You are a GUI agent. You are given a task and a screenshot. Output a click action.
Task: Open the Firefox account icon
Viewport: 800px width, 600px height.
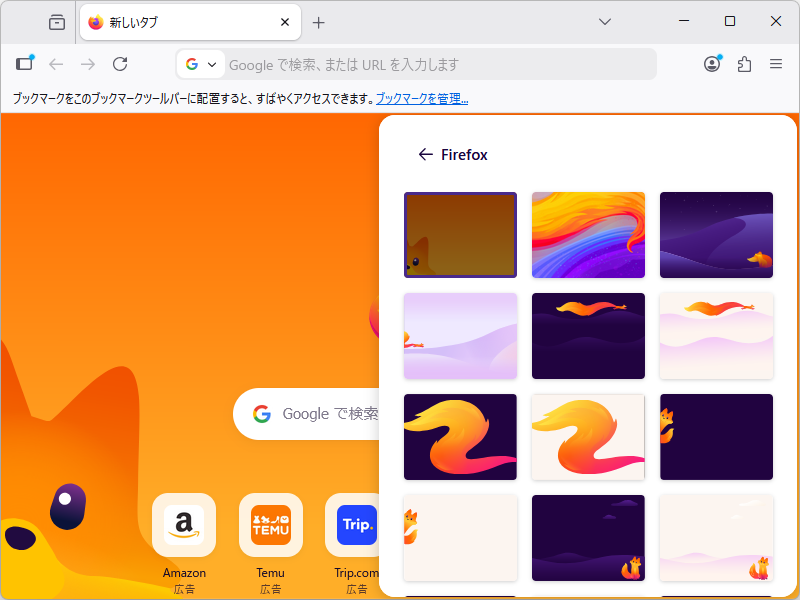tap(712, 64)
